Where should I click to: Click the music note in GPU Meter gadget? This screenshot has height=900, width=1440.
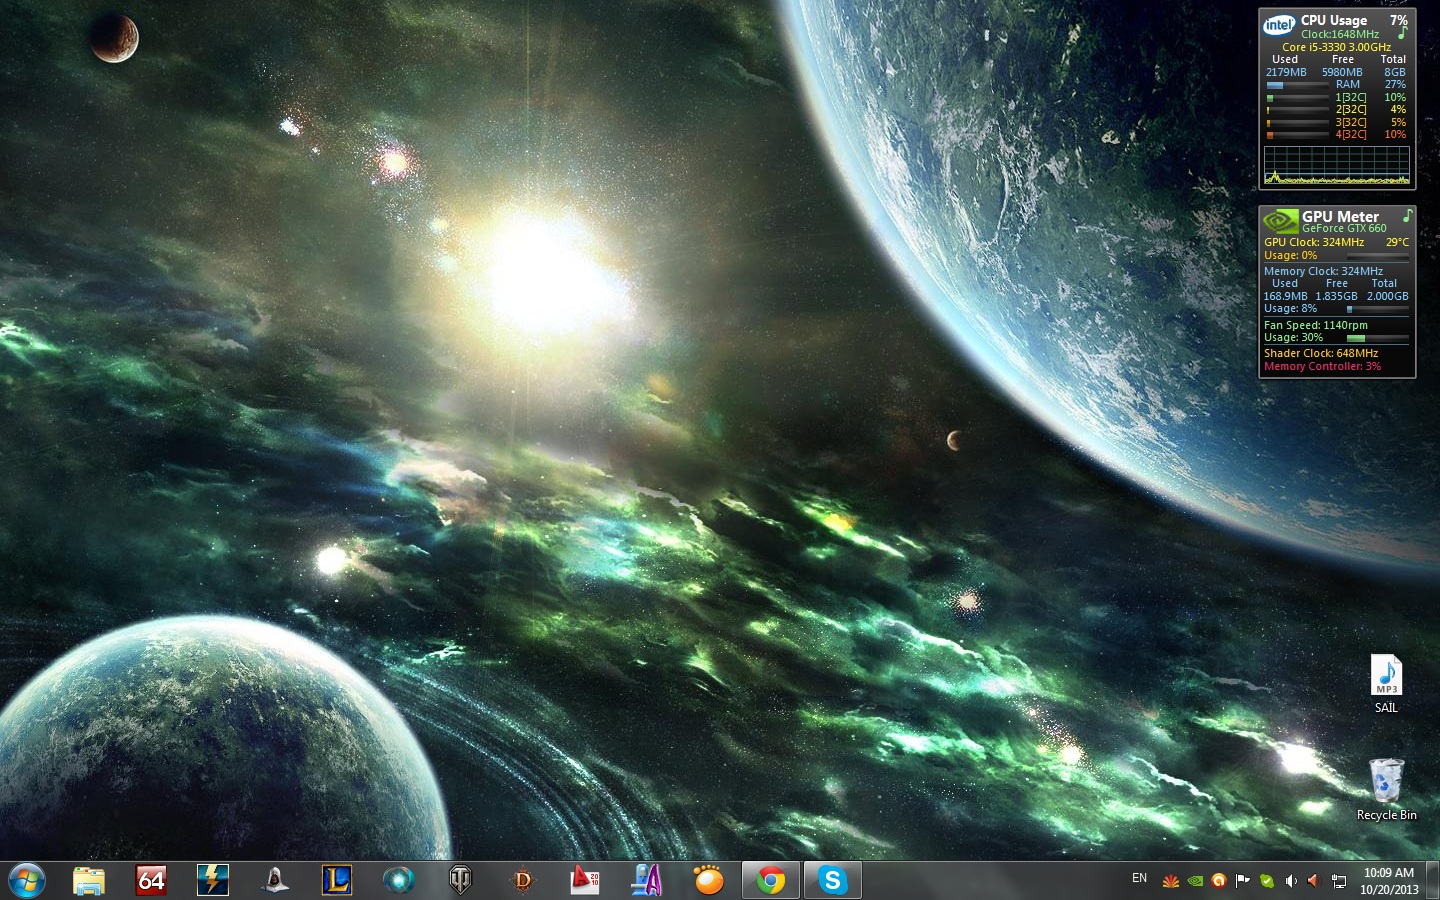[x=1407, y=215]
